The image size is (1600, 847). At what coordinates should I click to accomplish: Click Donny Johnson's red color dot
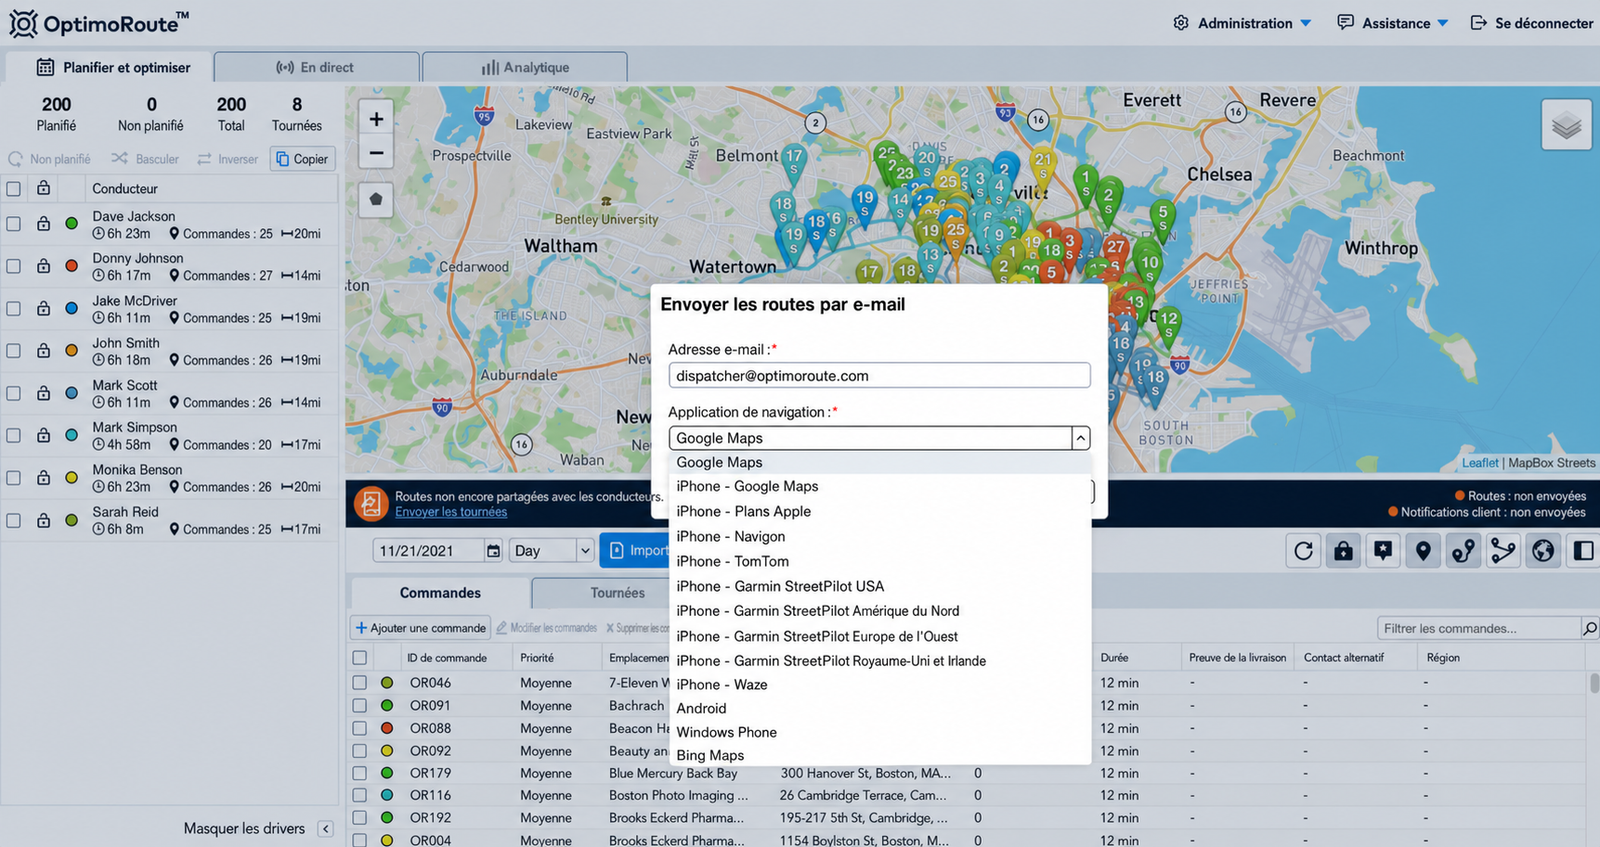point(72,266)
